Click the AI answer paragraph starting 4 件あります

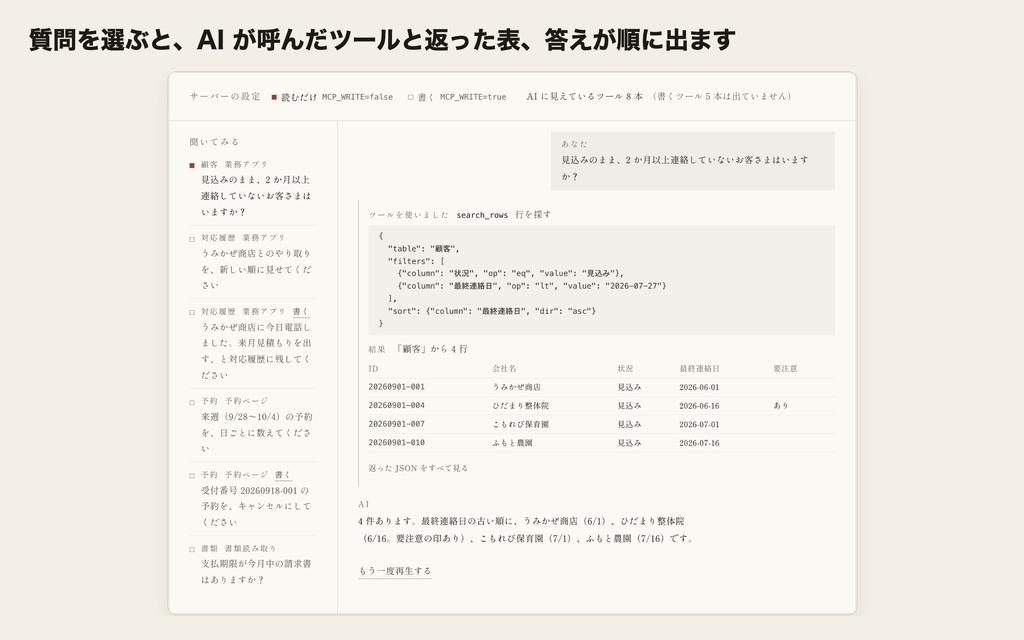coord(526,530)
